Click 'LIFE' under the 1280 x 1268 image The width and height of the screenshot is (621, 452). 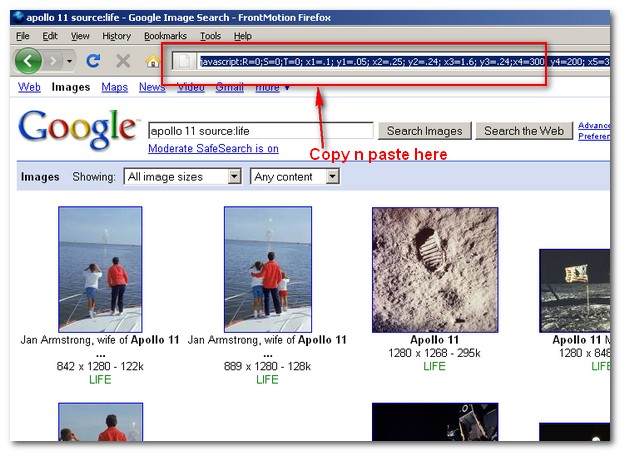pyautogui.click(x=434, y=366)
